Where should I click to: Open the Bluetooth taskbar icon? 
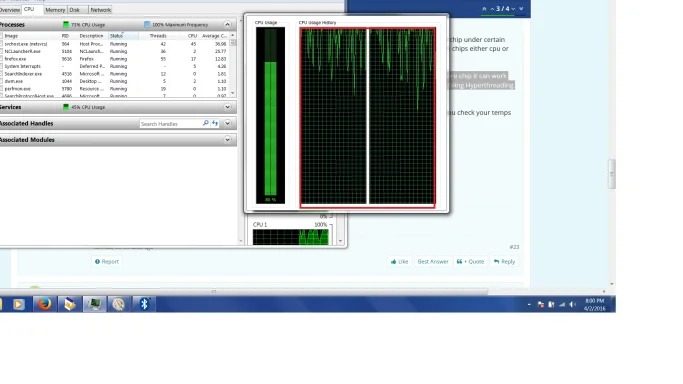[x=144, y=304]
